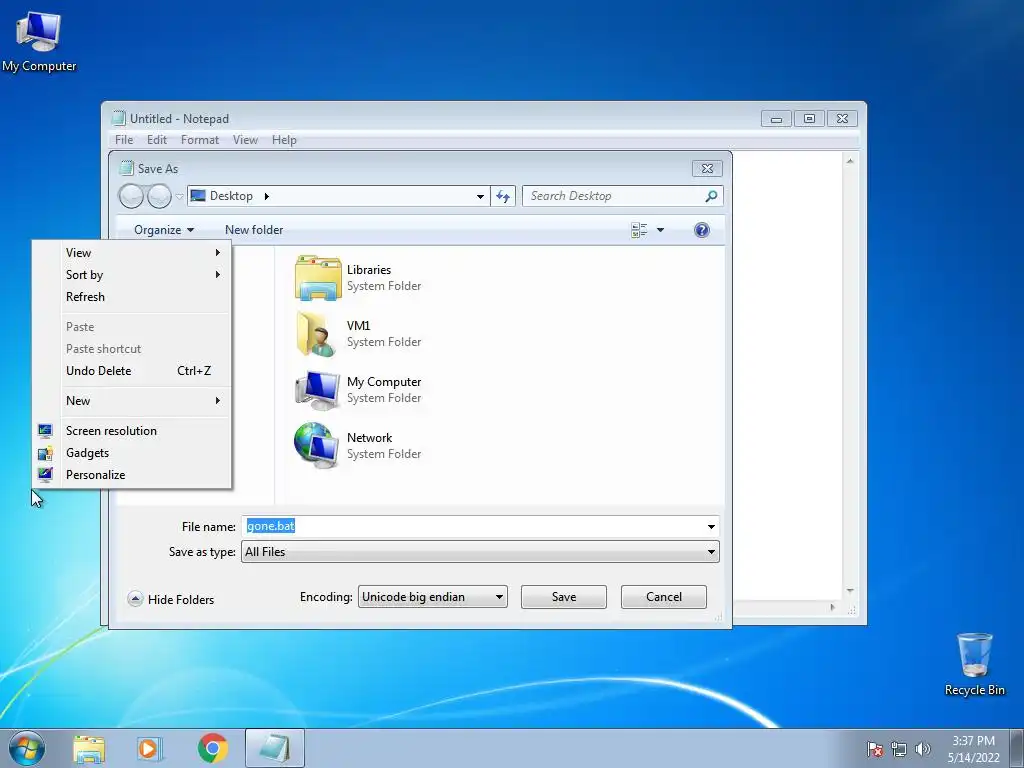Click the Save button
Screen dimensions: 1024x768
pos(564,597)
